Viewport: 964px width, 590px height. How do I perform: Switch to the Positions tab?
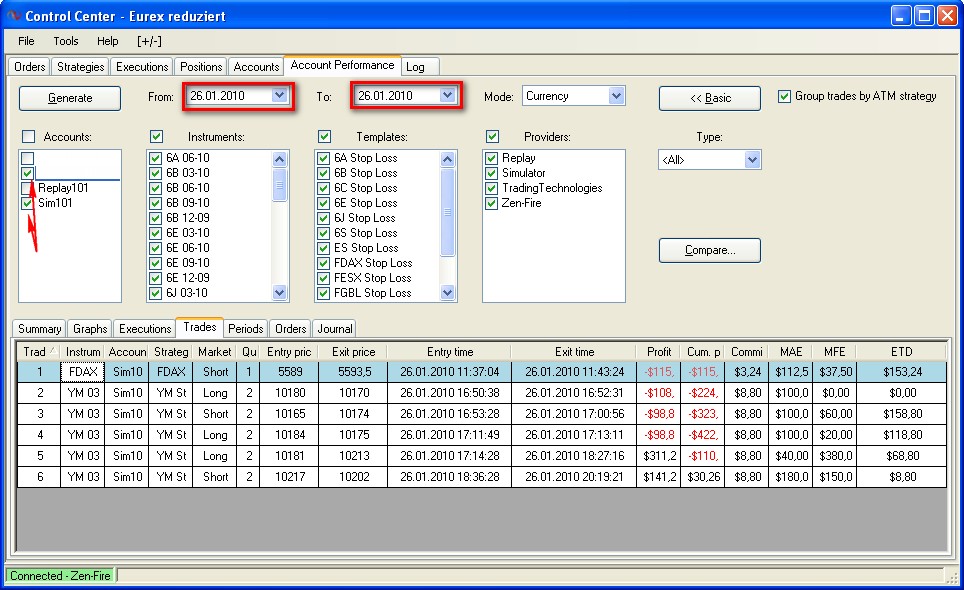[201, 67]
